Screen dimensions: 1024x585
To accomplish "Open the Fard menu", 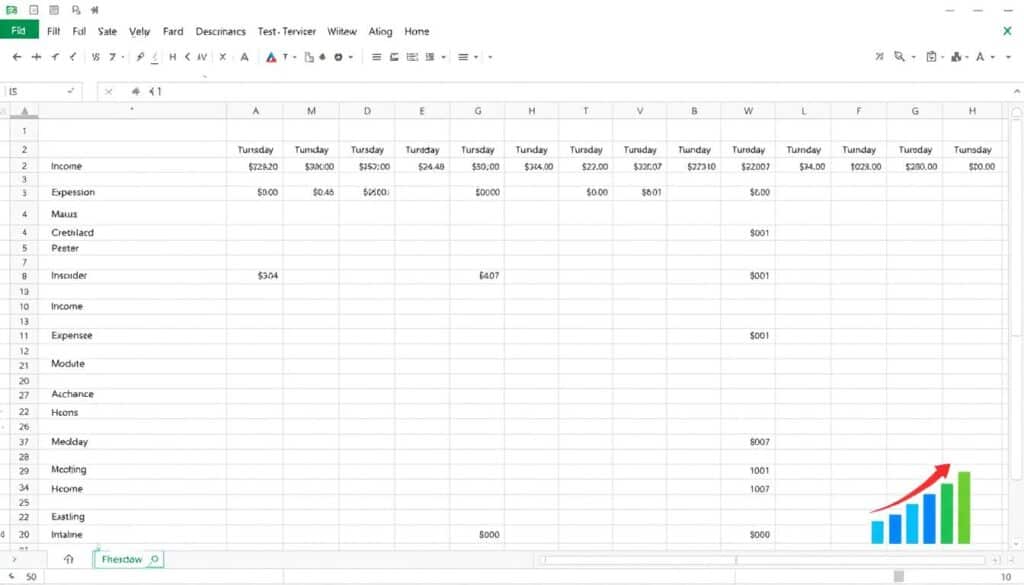I will tap(173, 31).
